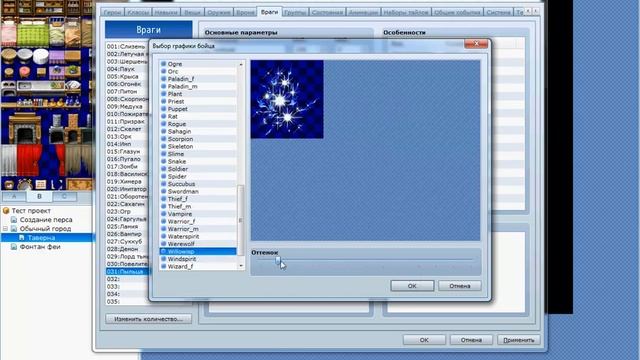Viewport: 640px width, 360px height.
Task: Open the Анимации tab
Action: tap(363, 13)
